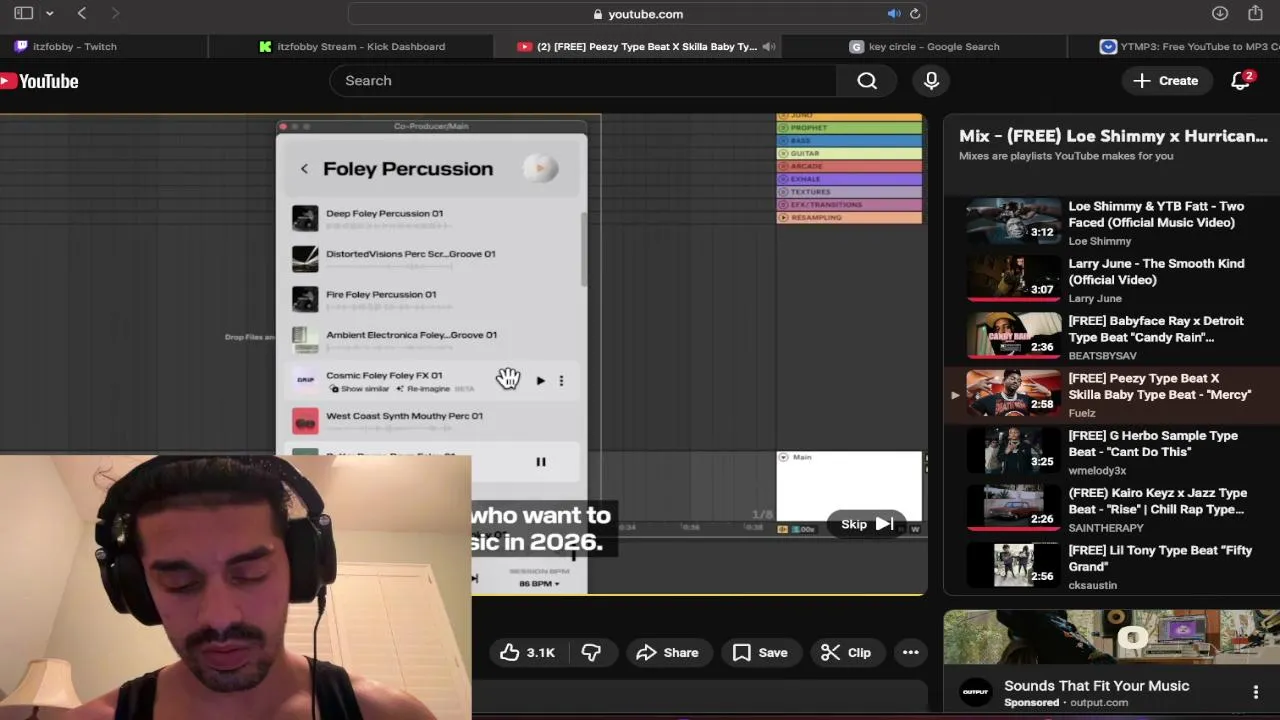Play Kairo Keyz Rise type beat
Screen dimensions: 1280x720
1112,509
